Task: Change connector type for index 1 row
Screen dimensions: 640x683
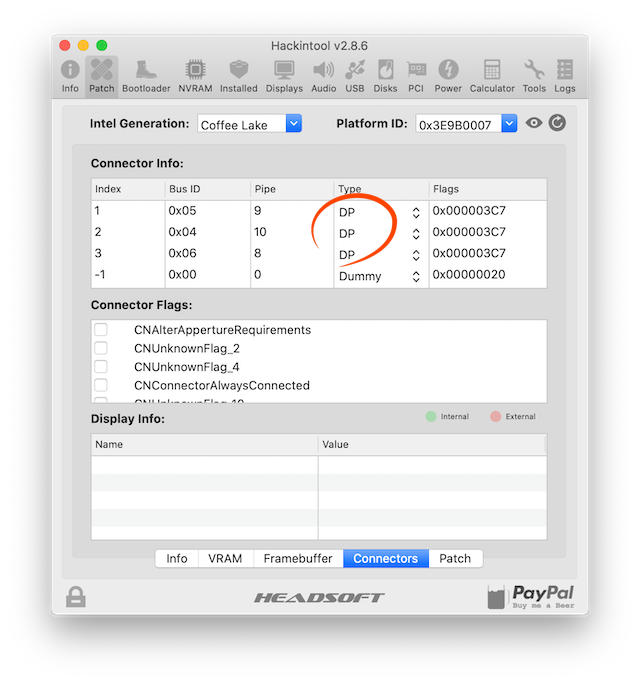Action: [x=416, y=213]
